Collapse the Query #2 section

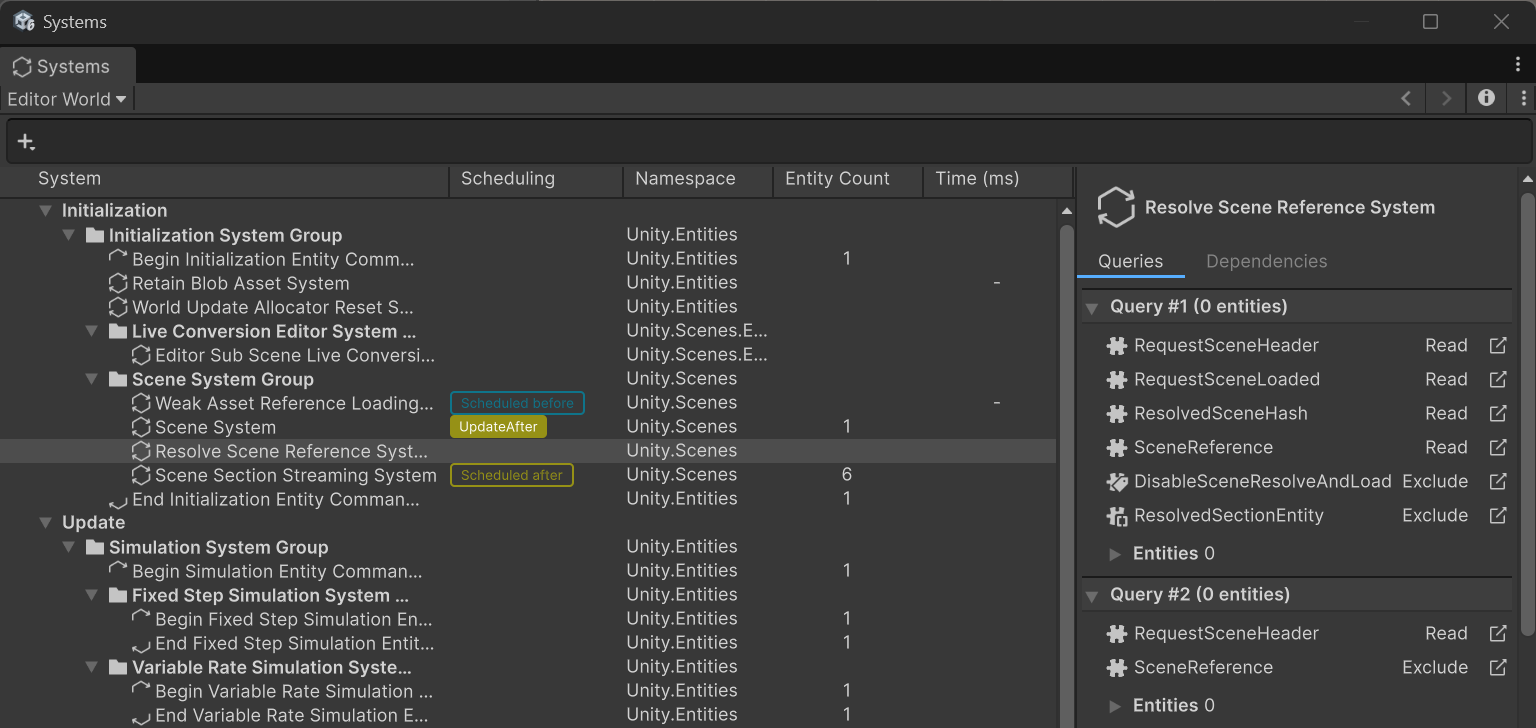coord(1093,595)
